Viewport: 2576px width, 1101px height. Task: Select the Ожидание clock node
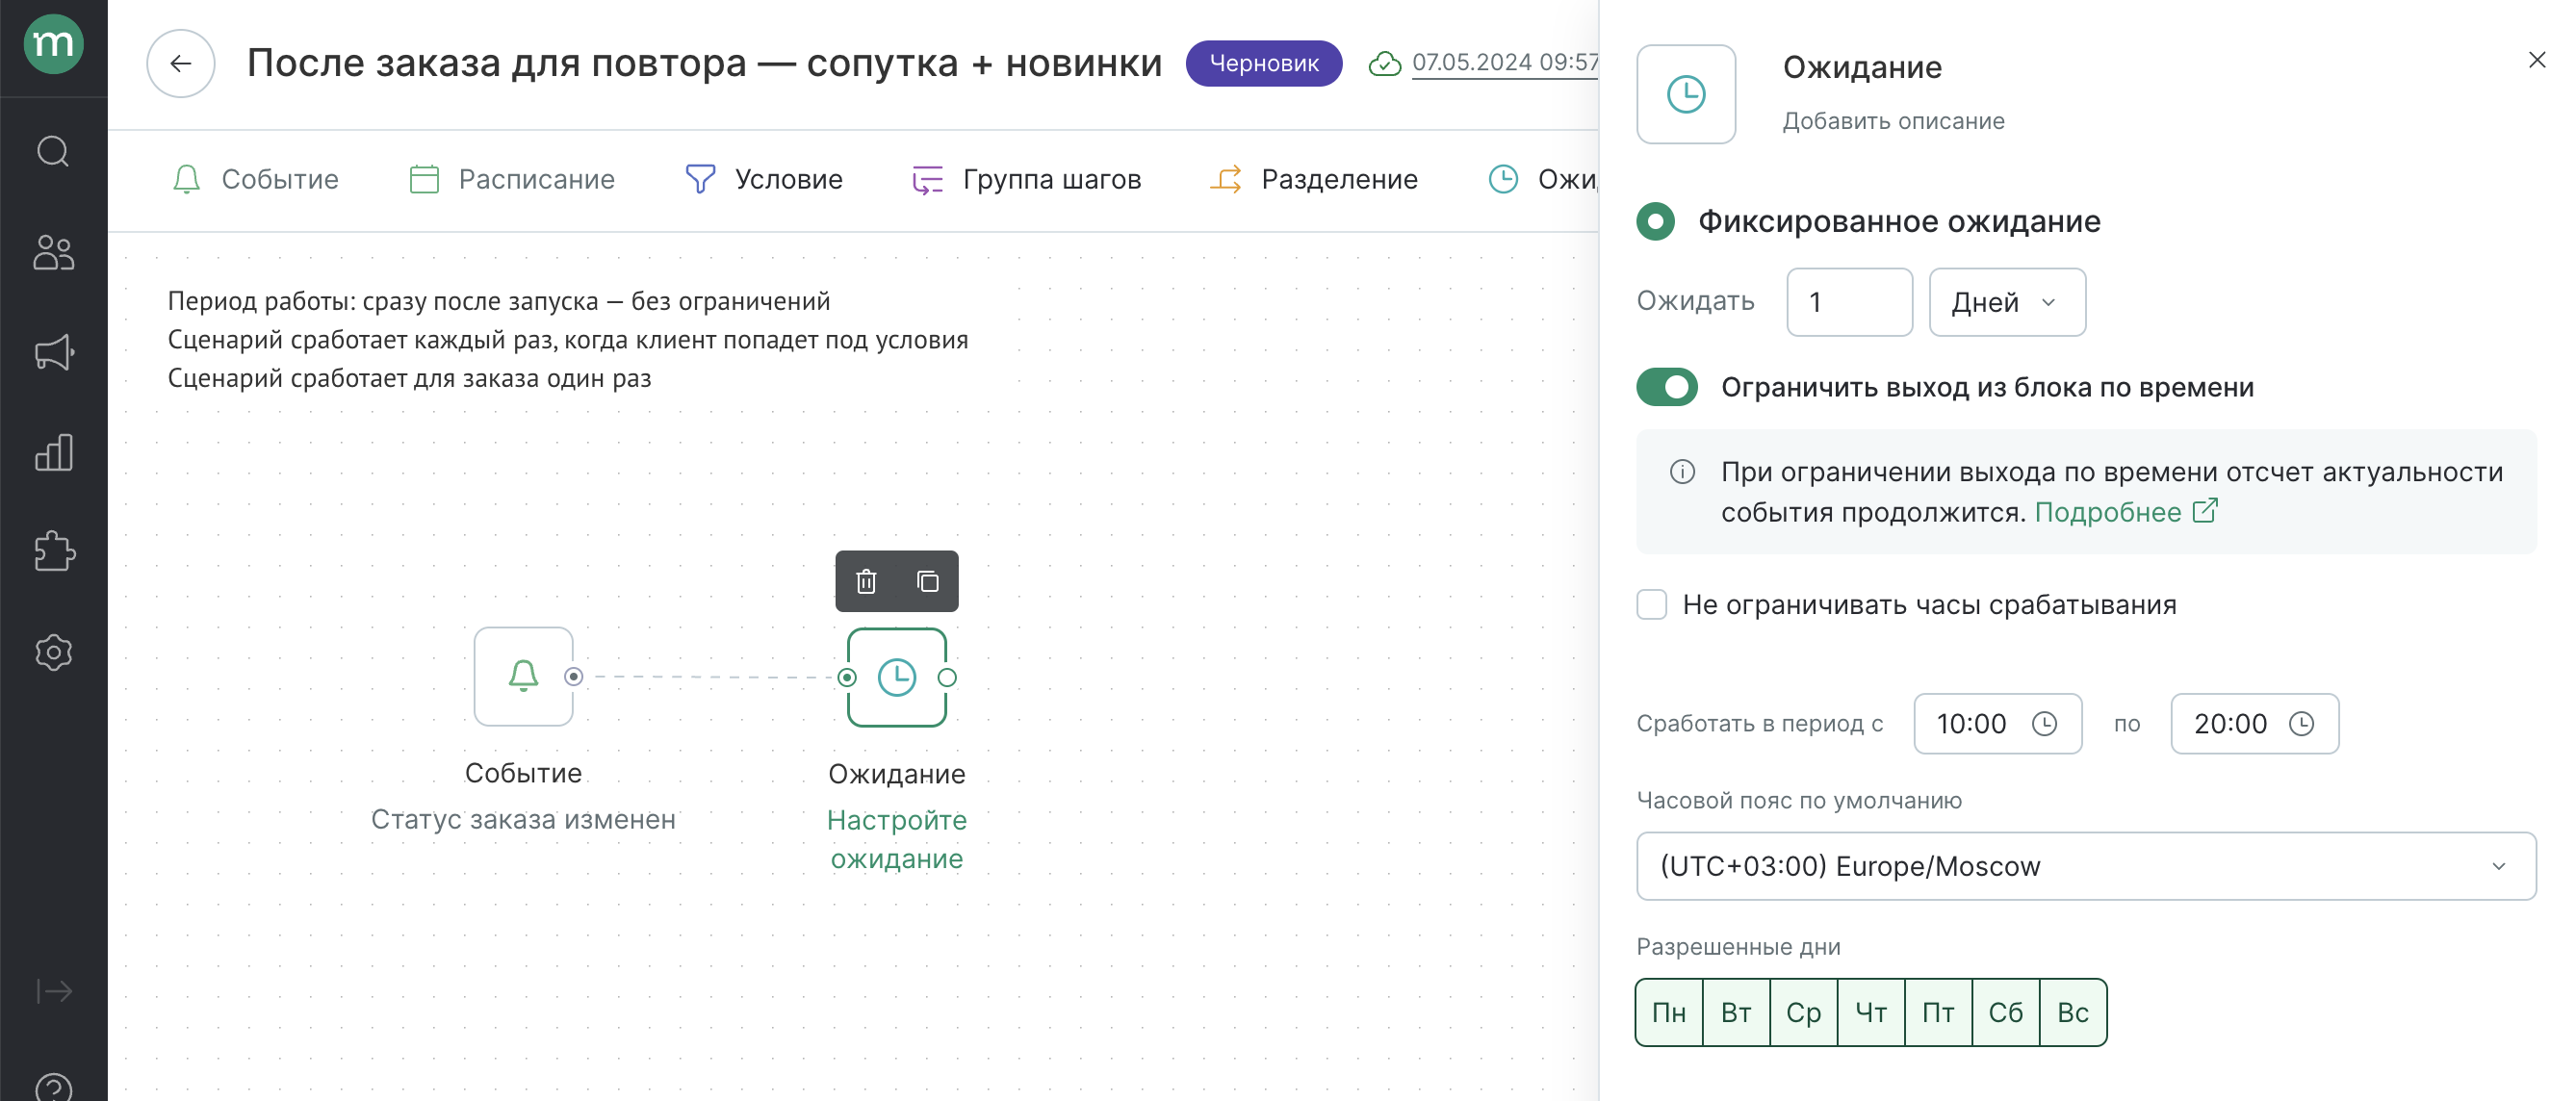point(897,677)
